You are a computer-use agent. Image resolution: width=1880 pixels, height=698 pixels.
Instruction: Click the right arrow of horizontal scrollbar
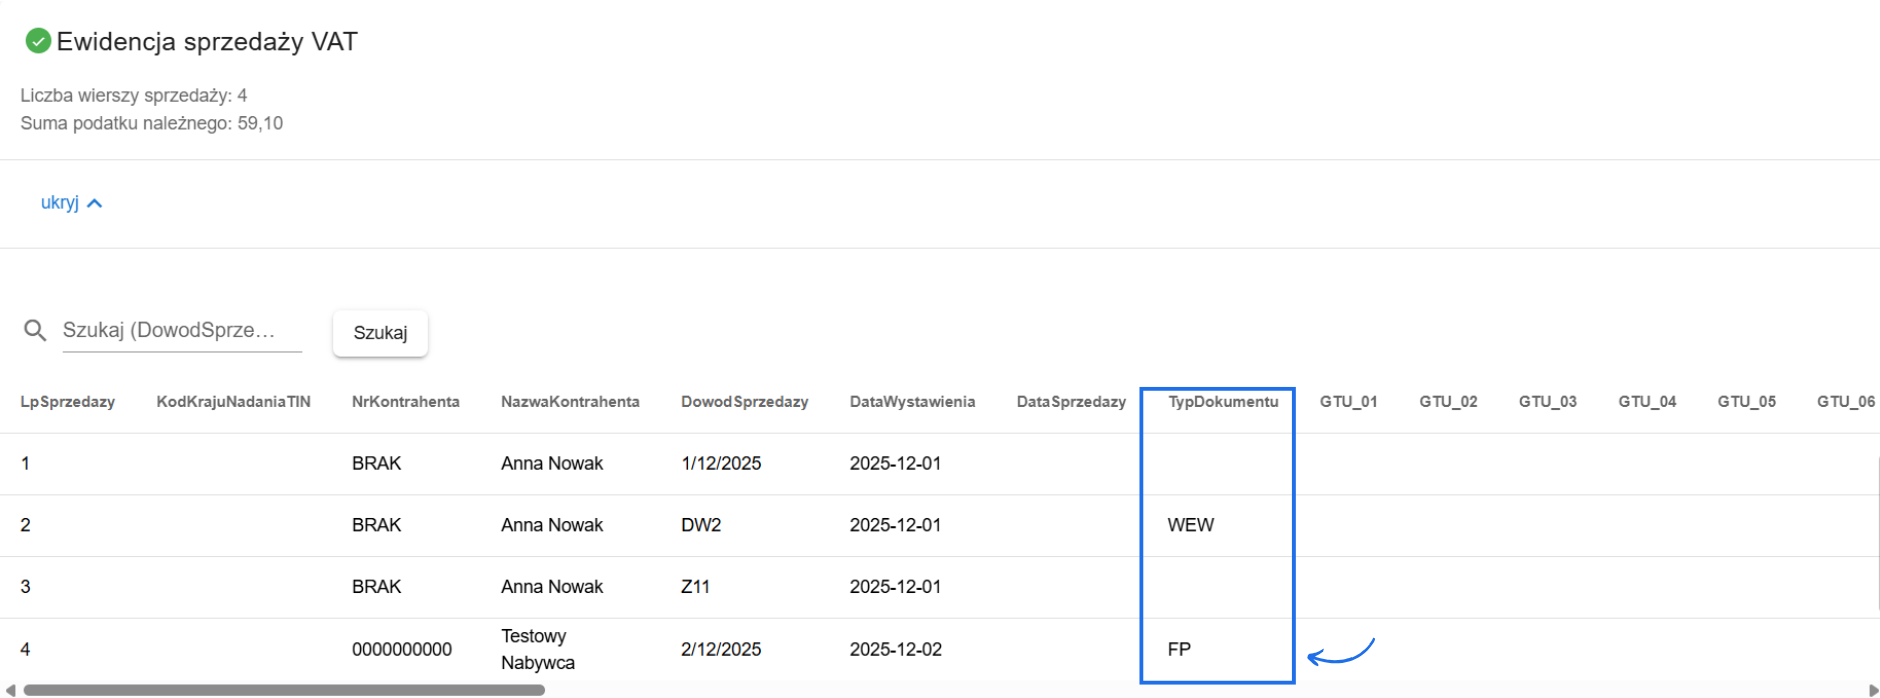(1873, 690)
